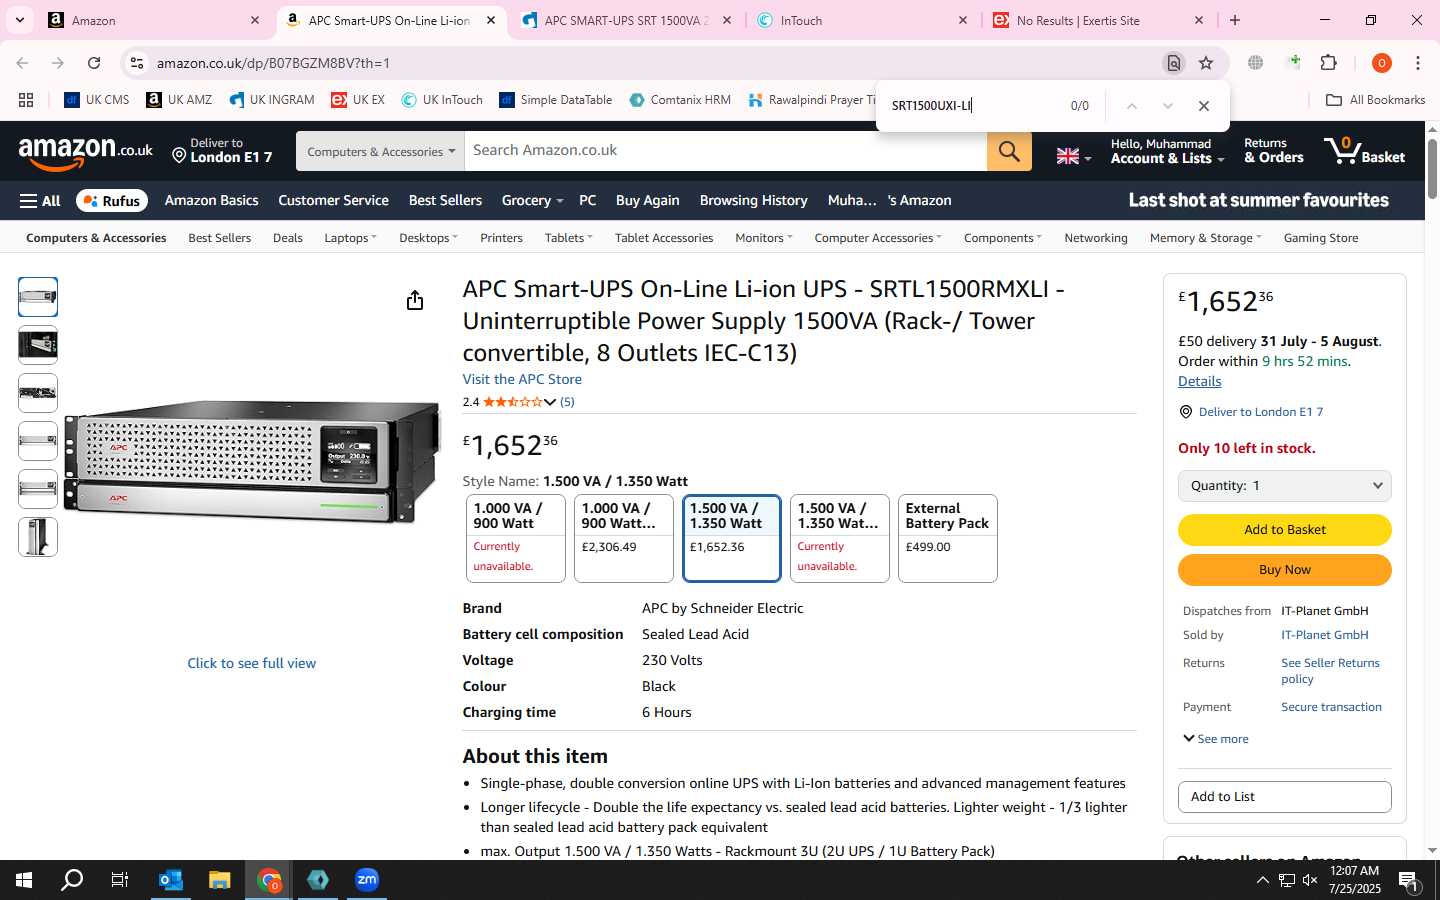The height and width of the screenshot is (900, 1440).
Task: Open Best Sellers in top navigation
Action: point(445,201)
